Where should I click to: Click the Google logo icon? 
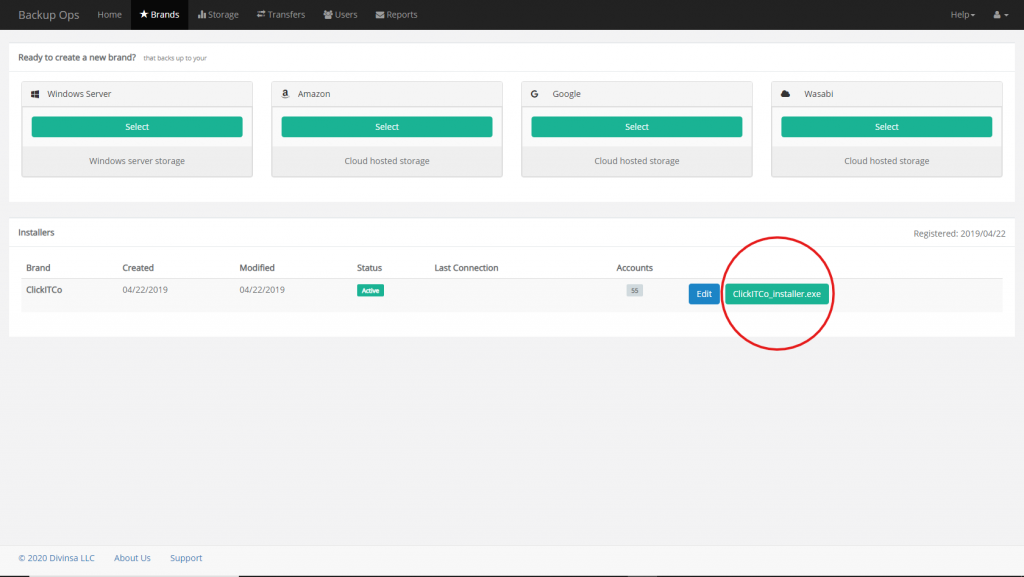tap(534, 94)
